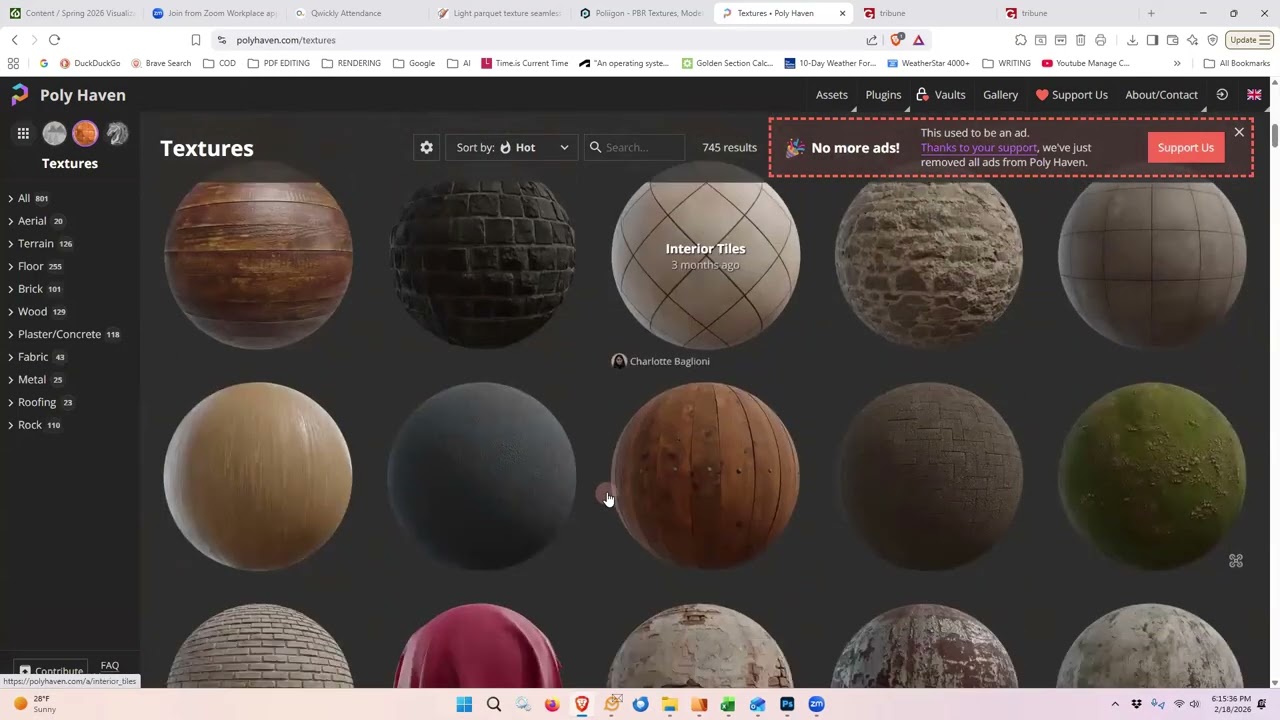Open the FAQ link
This screenshot has width=1280, height=720.
110,666
